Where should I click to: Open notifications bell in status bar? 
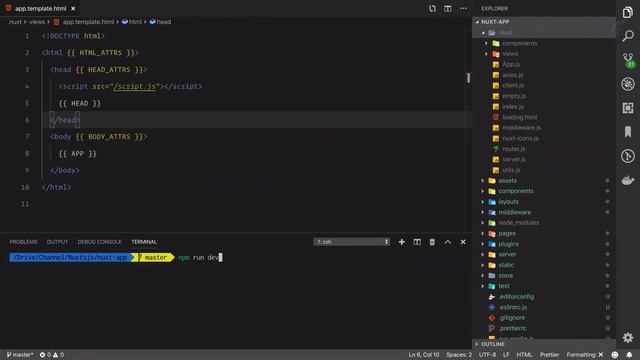pyautogui.click(x=629, y=355)
